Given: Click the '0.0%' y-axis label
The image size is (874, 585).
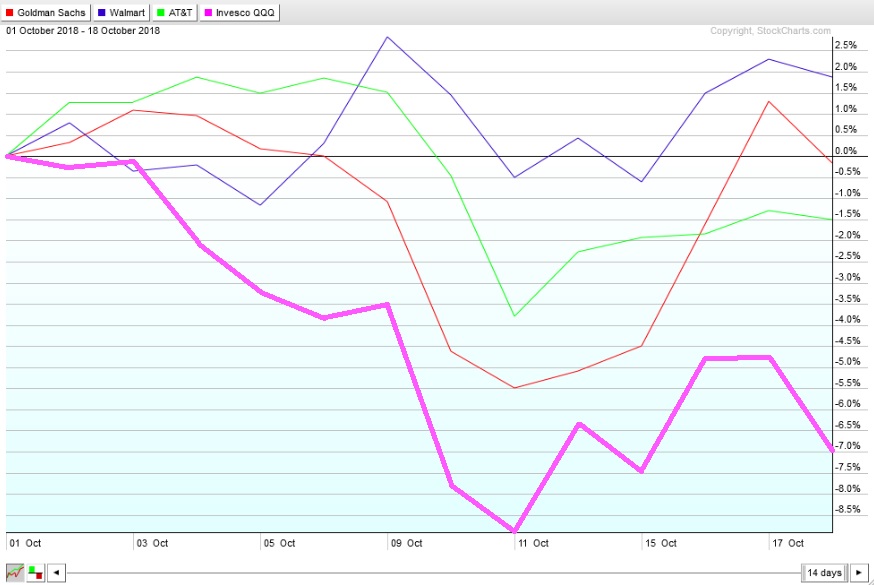Looking at the screenshot, I should pos(846,150).
